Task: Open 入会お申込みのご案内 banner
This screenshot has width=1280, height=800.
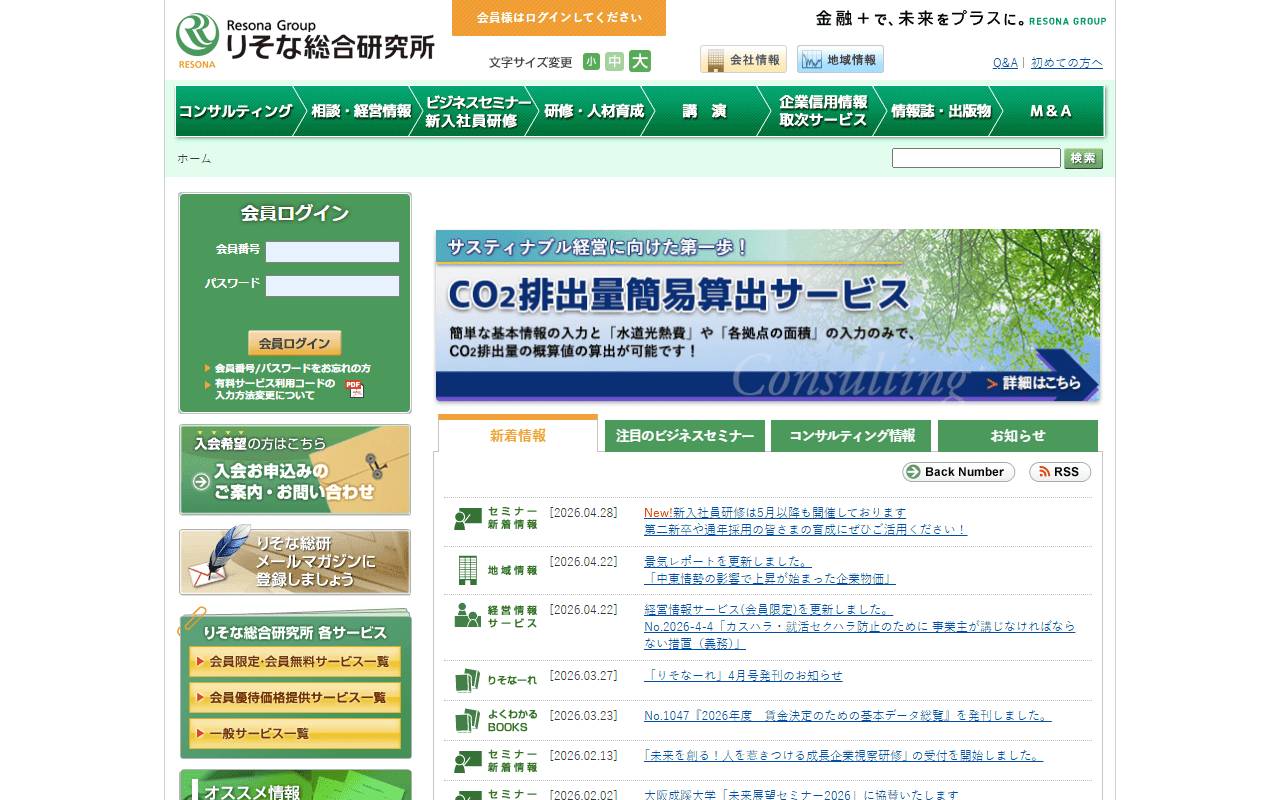Action: (295, 470)
